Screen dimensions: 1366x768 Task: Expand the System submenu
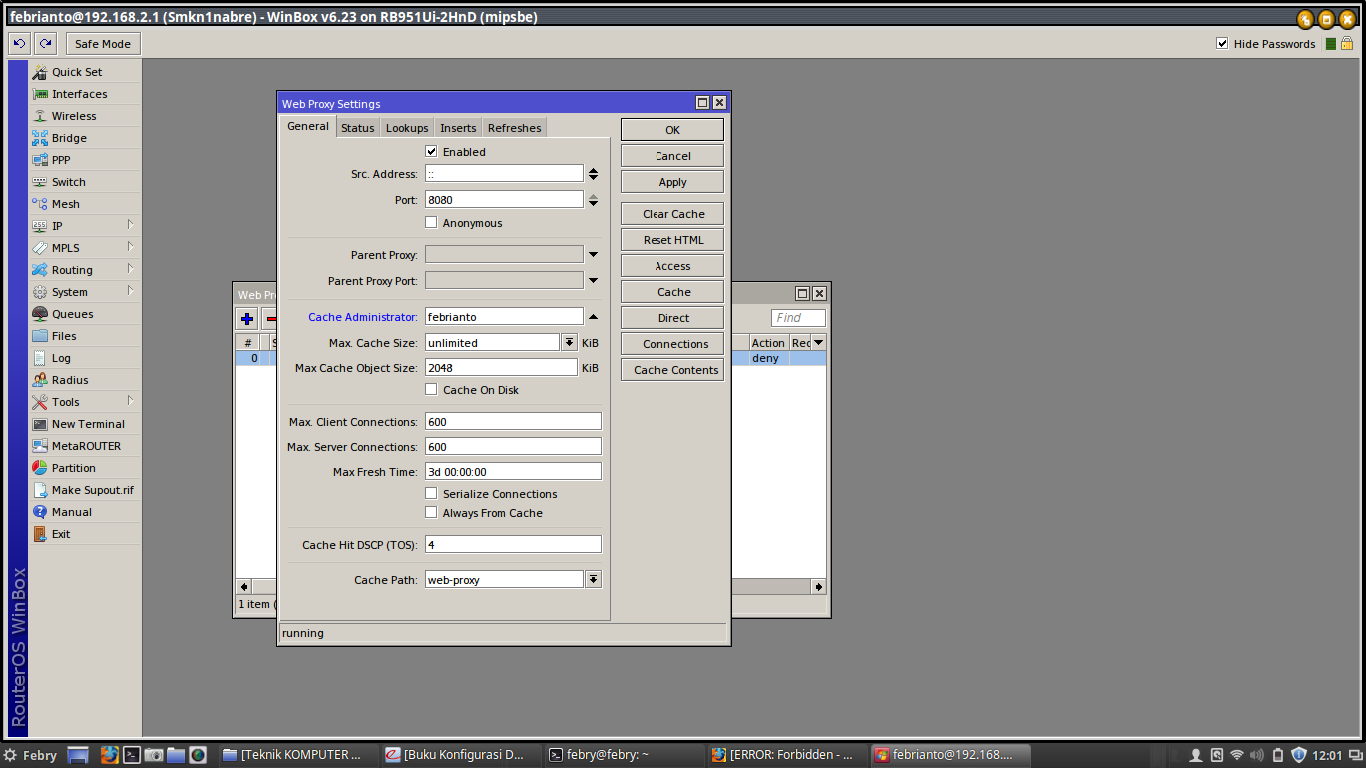[130, 291]
